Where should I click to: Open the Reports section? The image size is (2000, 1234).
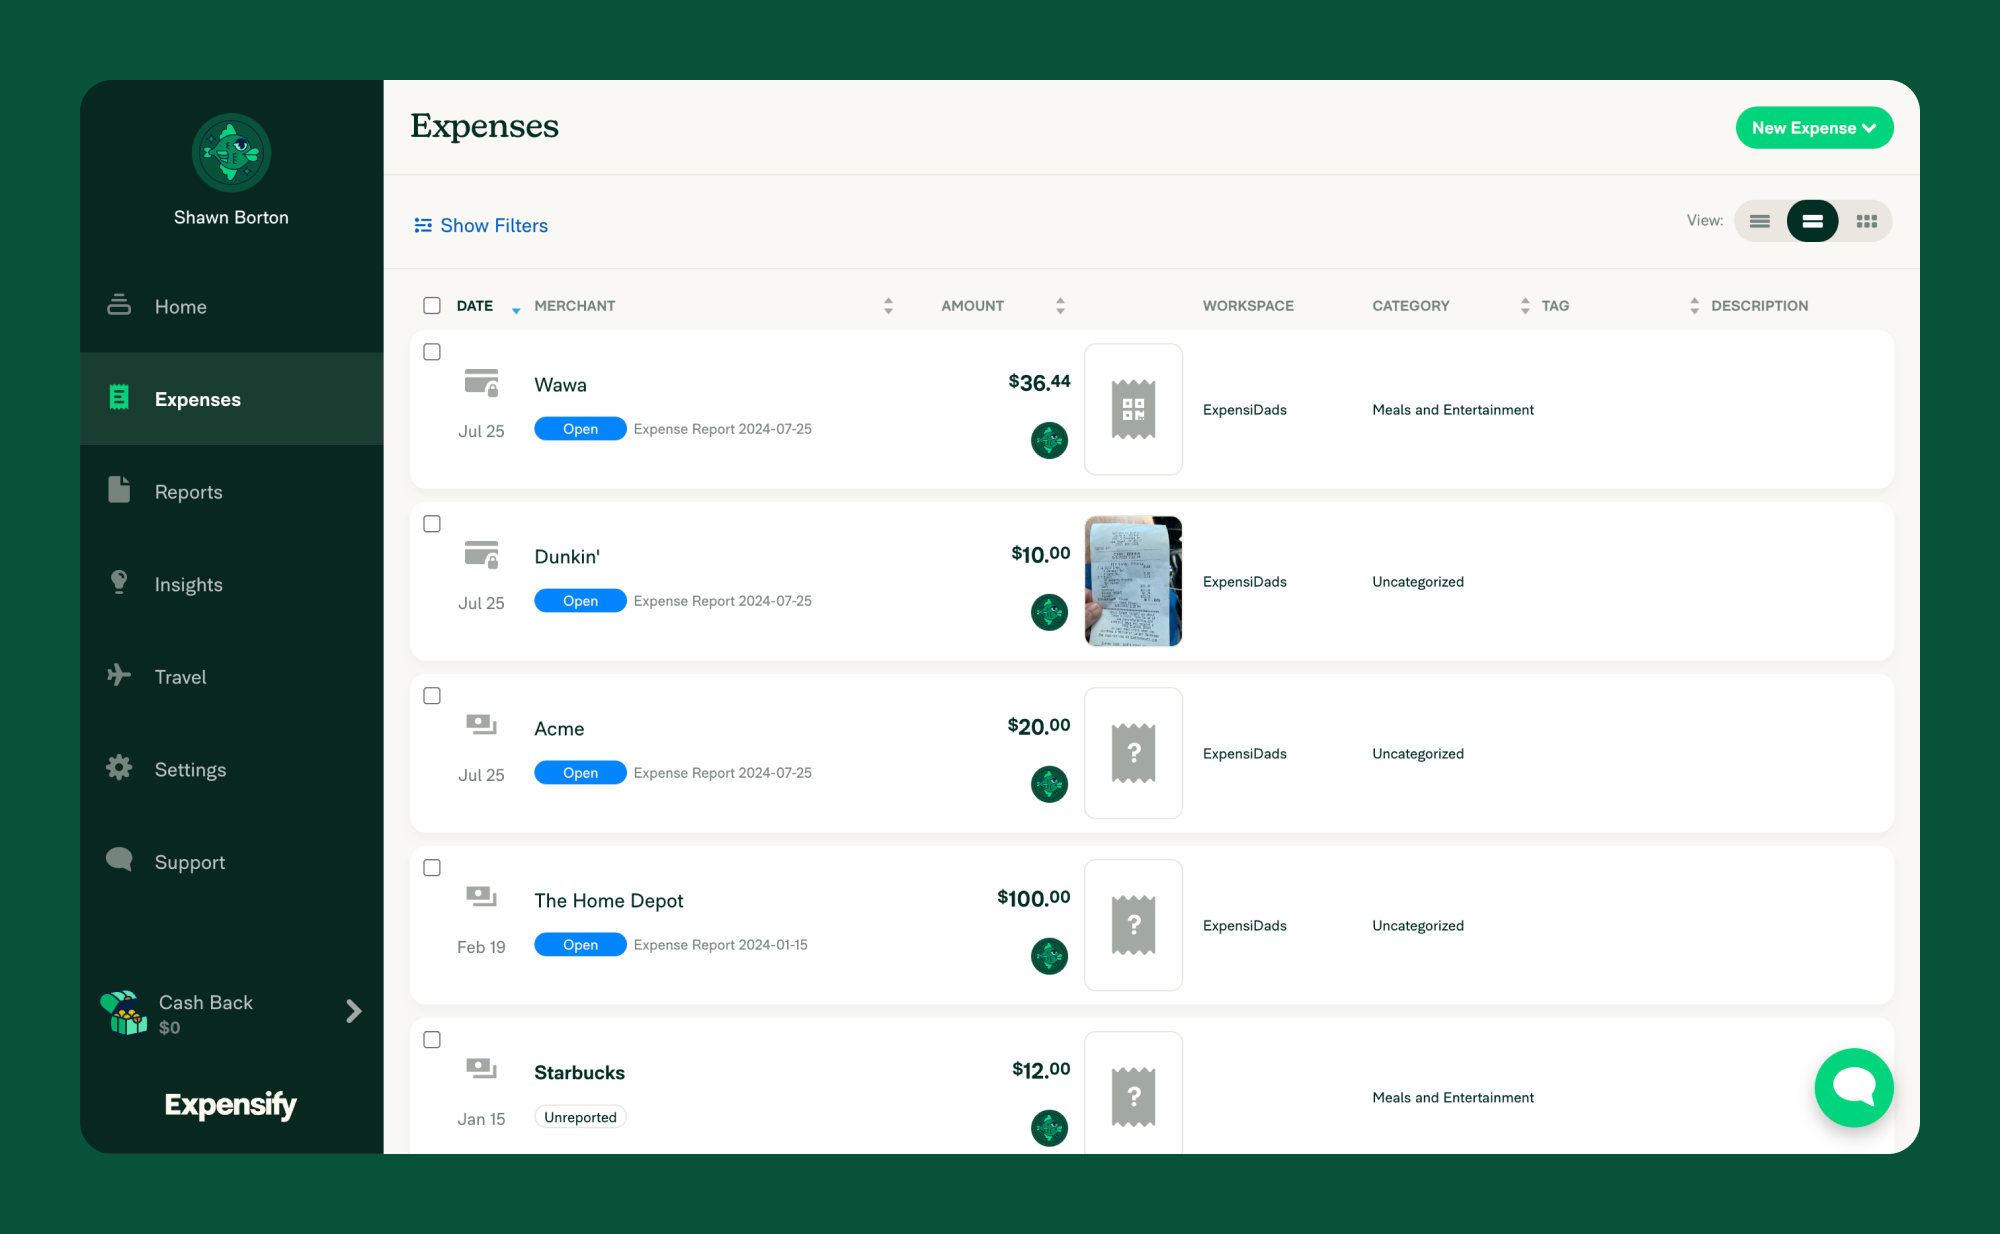coord(231,491)
